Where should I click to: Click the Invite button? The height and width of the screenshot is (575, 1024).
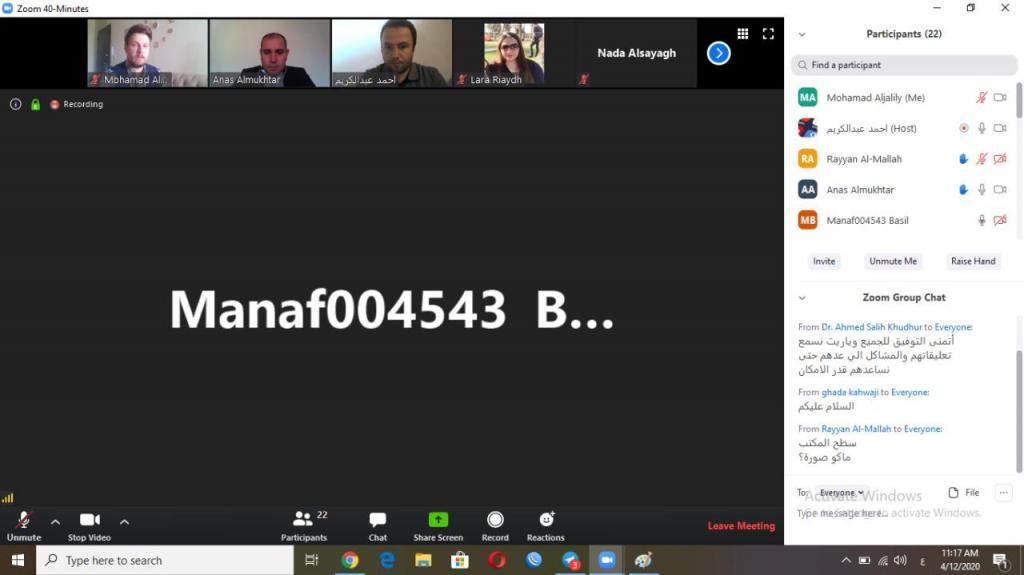(x=824, y=261)
